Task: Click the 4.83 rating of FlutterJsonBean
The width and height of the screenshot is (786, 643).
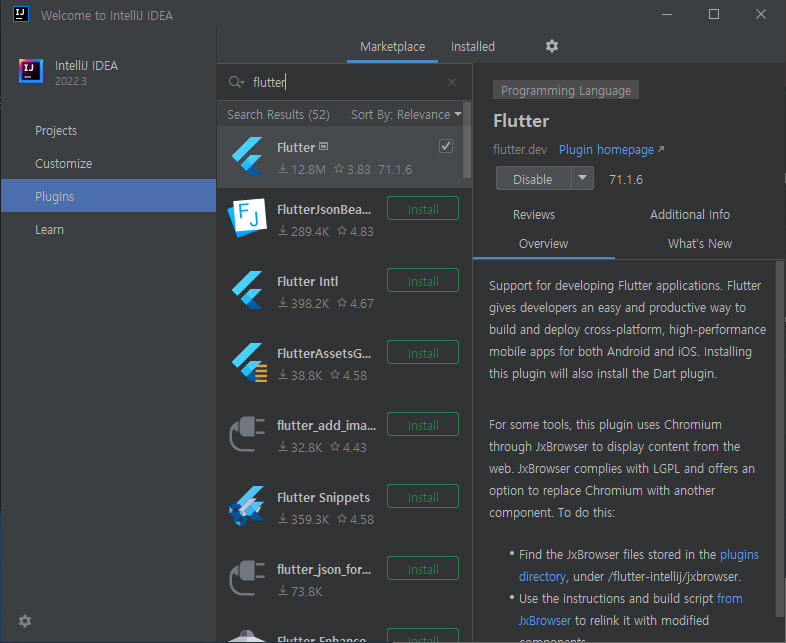Action: pos(355,231)
